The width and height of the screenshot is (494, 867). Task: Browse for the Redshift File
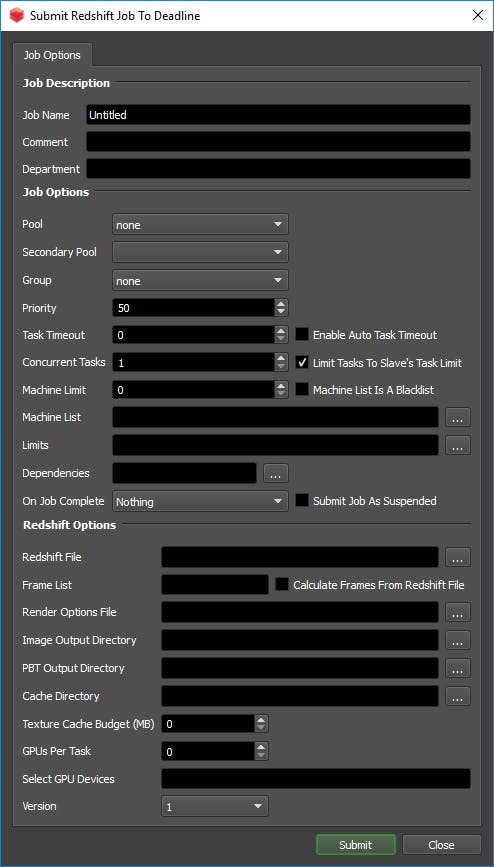(457, 557)
